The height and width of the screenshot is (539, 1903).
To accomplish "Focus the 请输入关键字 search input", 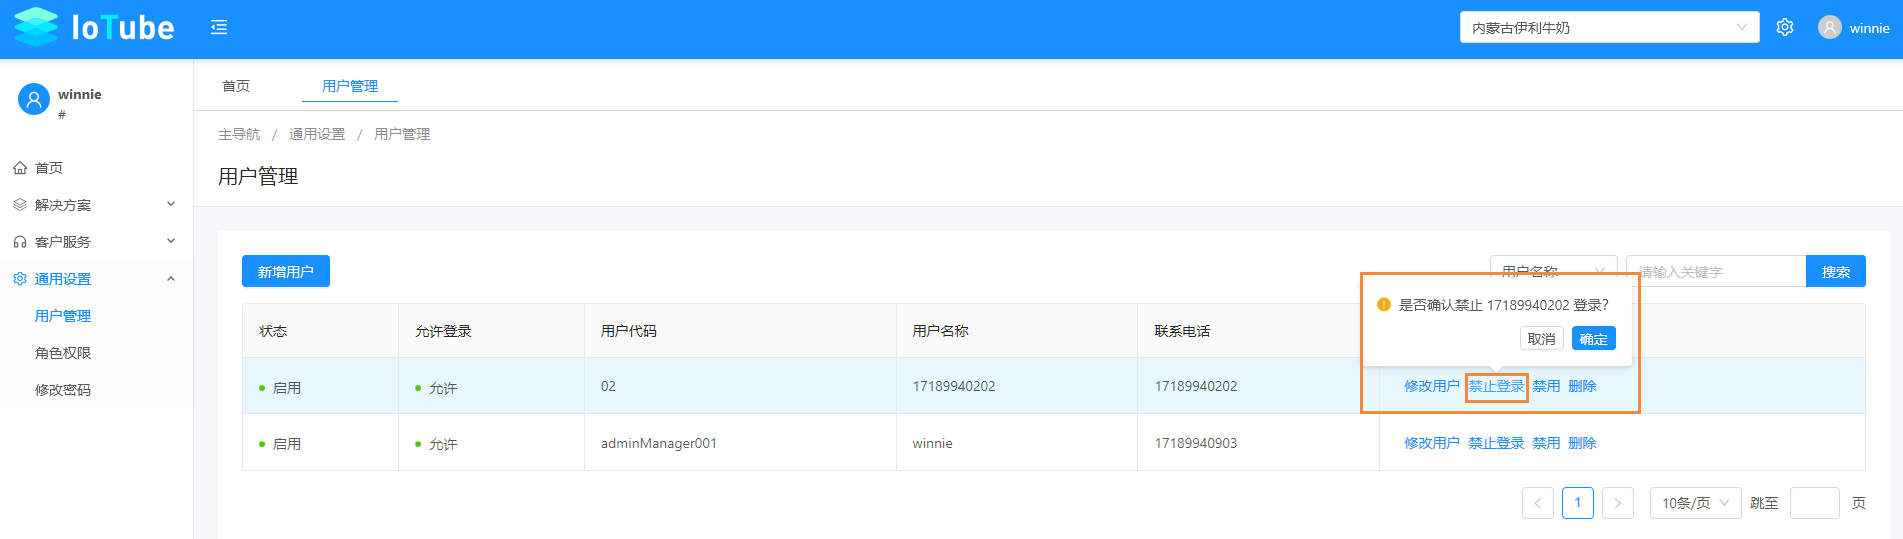I will pos(1716,271).
